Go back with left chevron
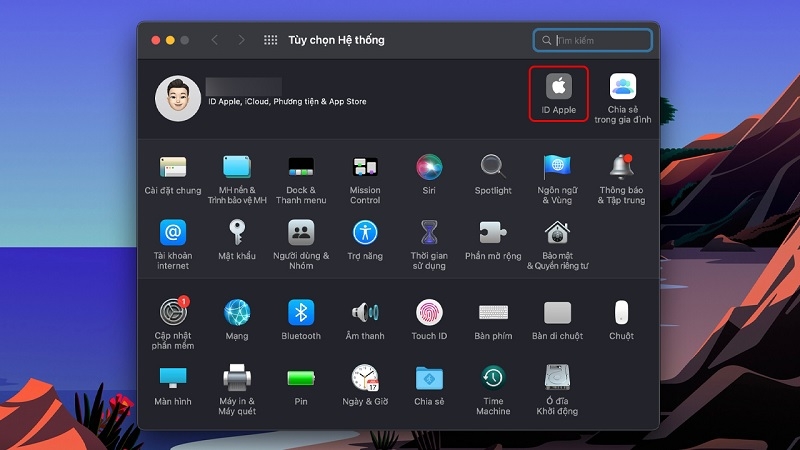Screen dimensions: 800x450 tap(215, 40)
